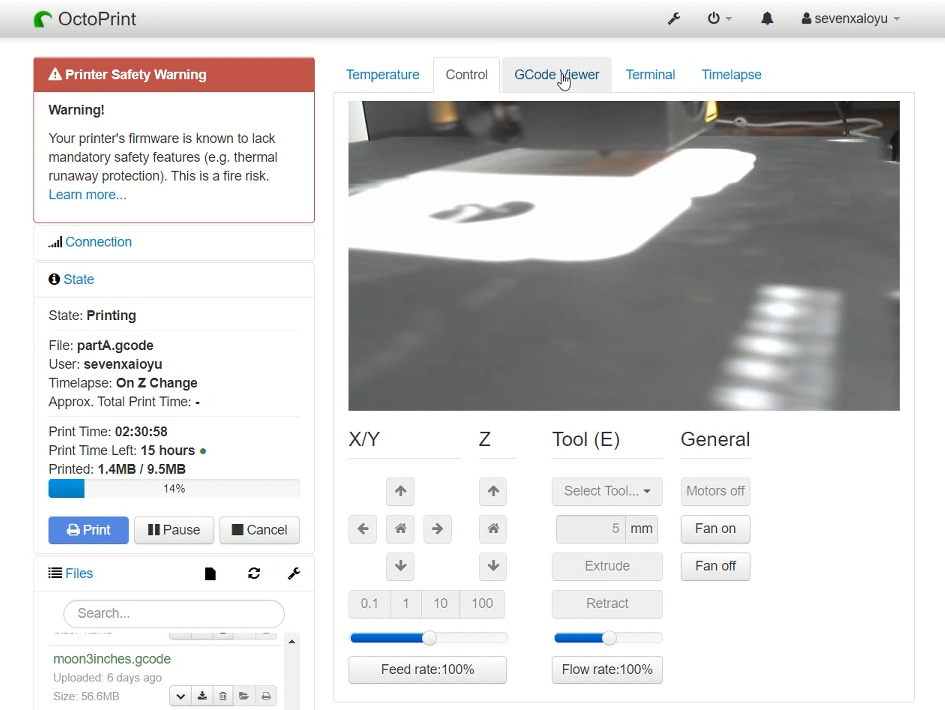Pause the current print

[x=174, y=530]
